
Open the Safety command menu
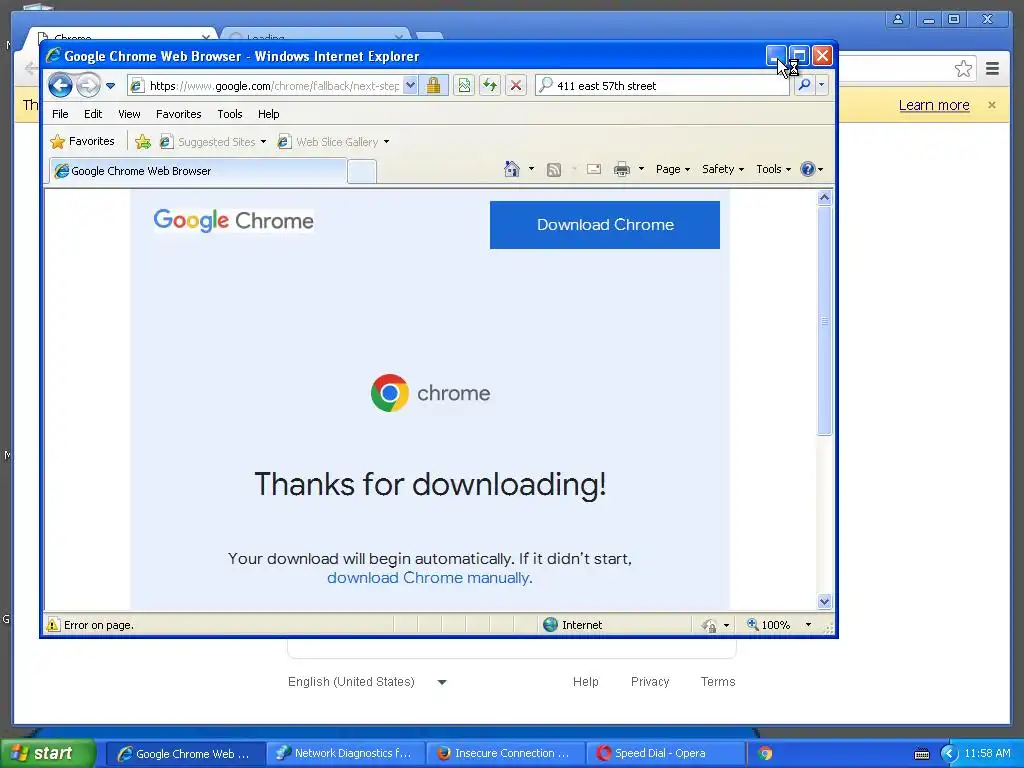pos(723,169)
